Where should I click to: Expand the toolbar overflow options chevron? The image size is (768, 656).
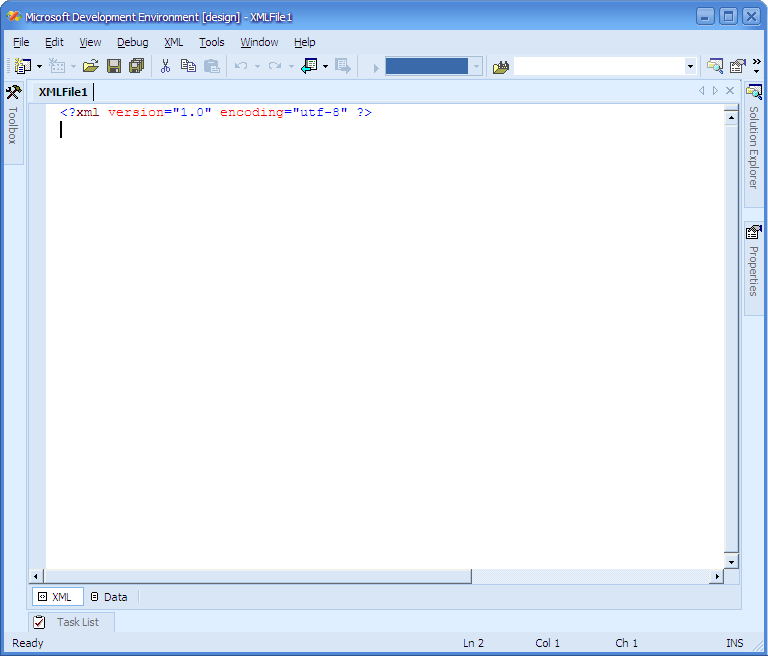[x=757, y=66]
